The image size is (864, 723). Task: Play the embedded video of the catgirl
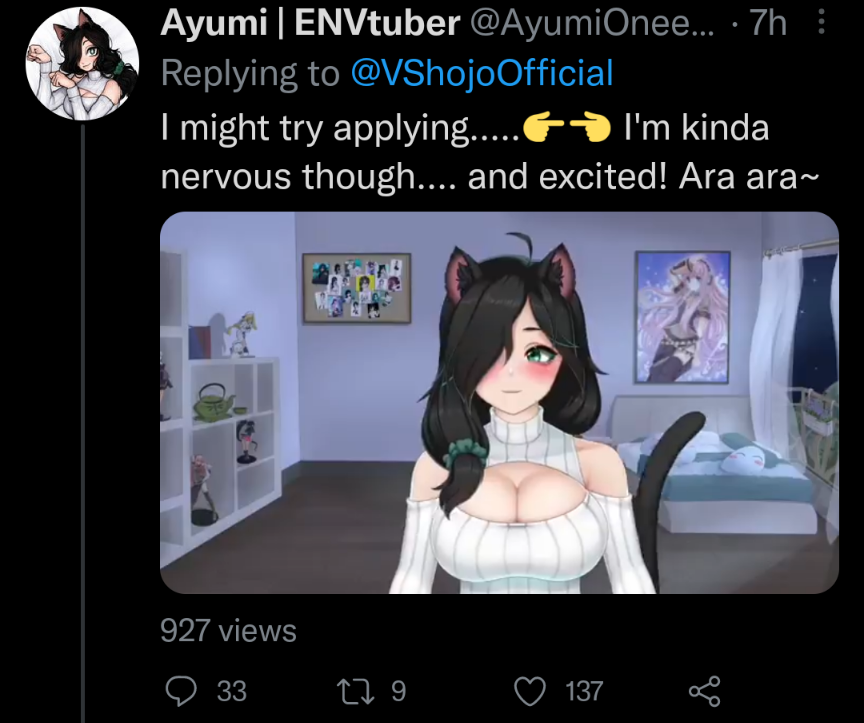point(499,403)
